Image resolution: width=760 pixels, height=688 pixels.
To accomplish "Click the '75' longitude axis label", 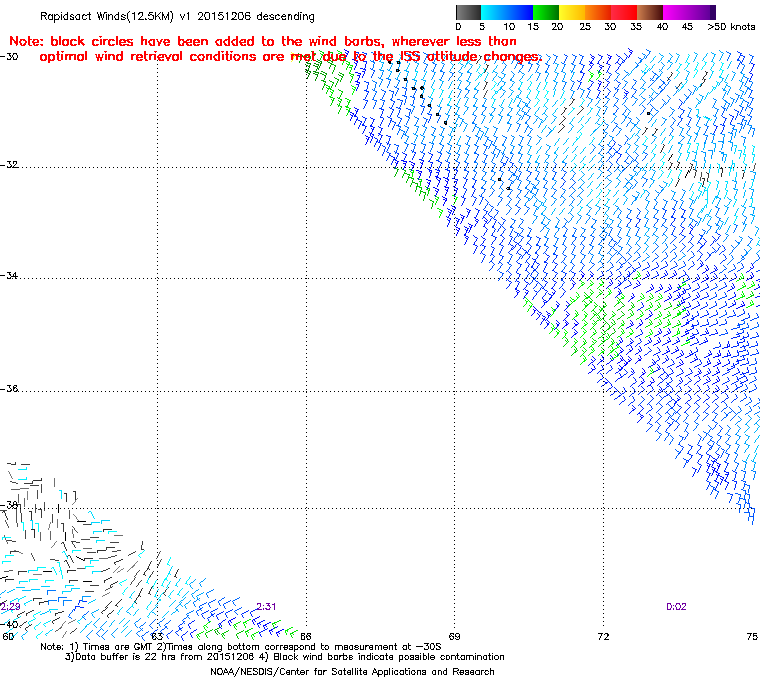I will [x=752, y=636].
